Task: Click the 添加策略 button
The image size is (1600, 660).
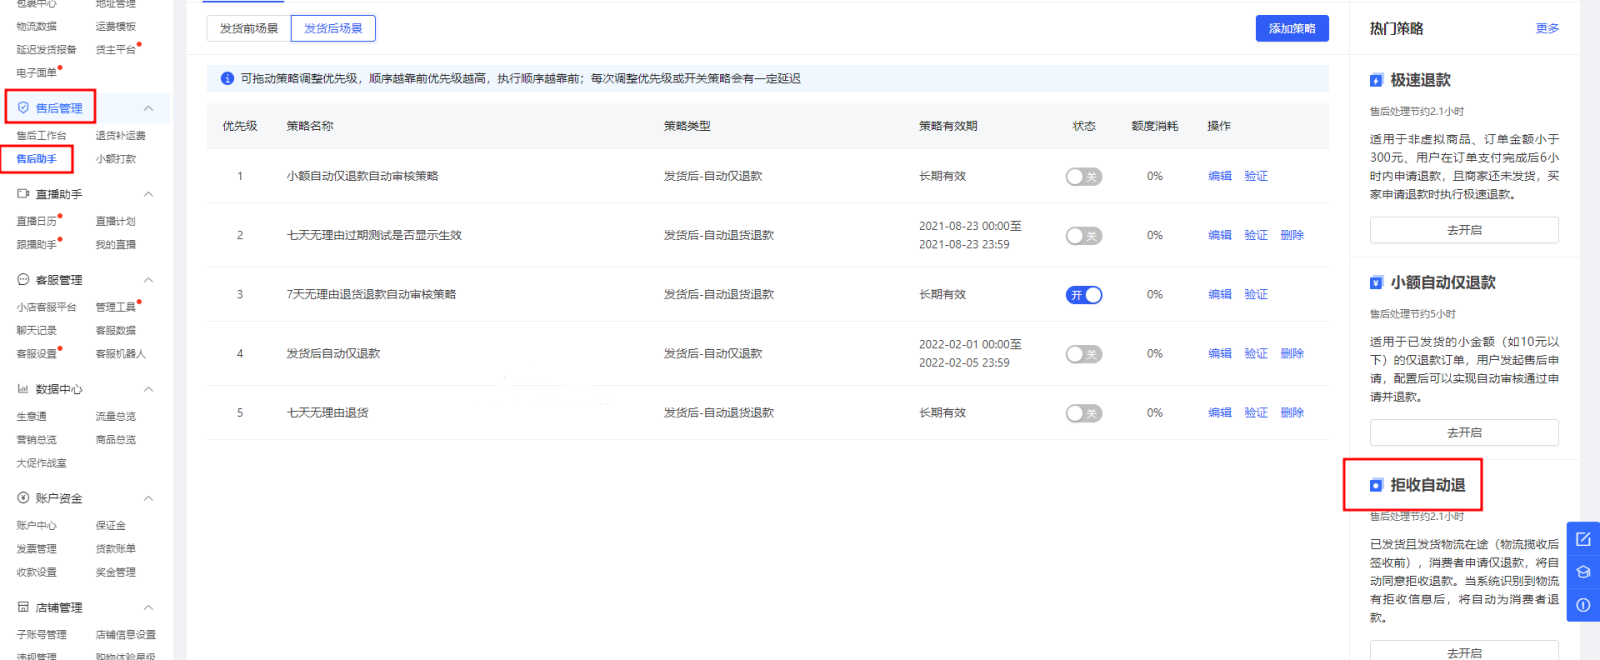Action: [1291, 29]
